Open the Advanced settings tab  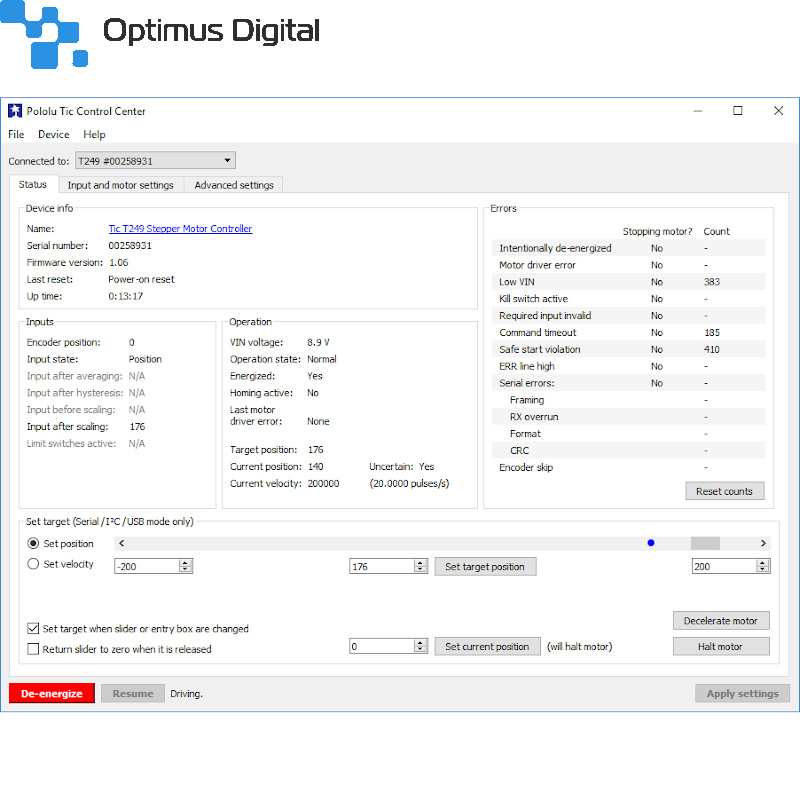[x=234, y=185]
